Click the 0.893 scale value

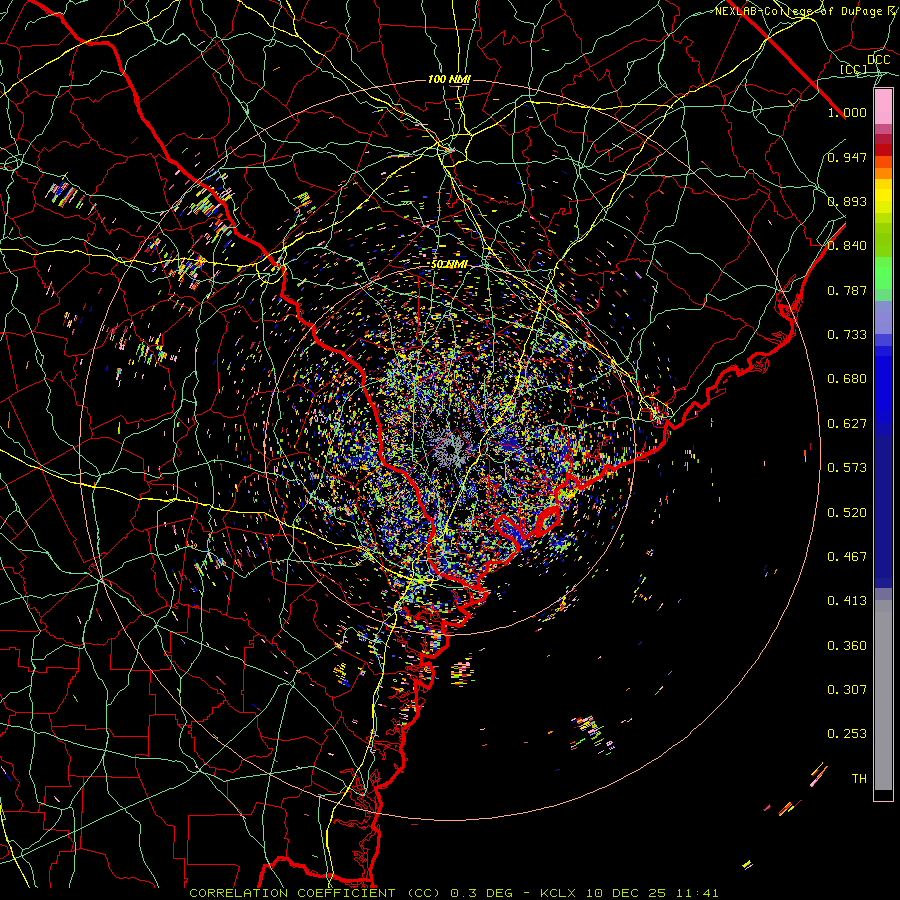(x=847, y=201)
